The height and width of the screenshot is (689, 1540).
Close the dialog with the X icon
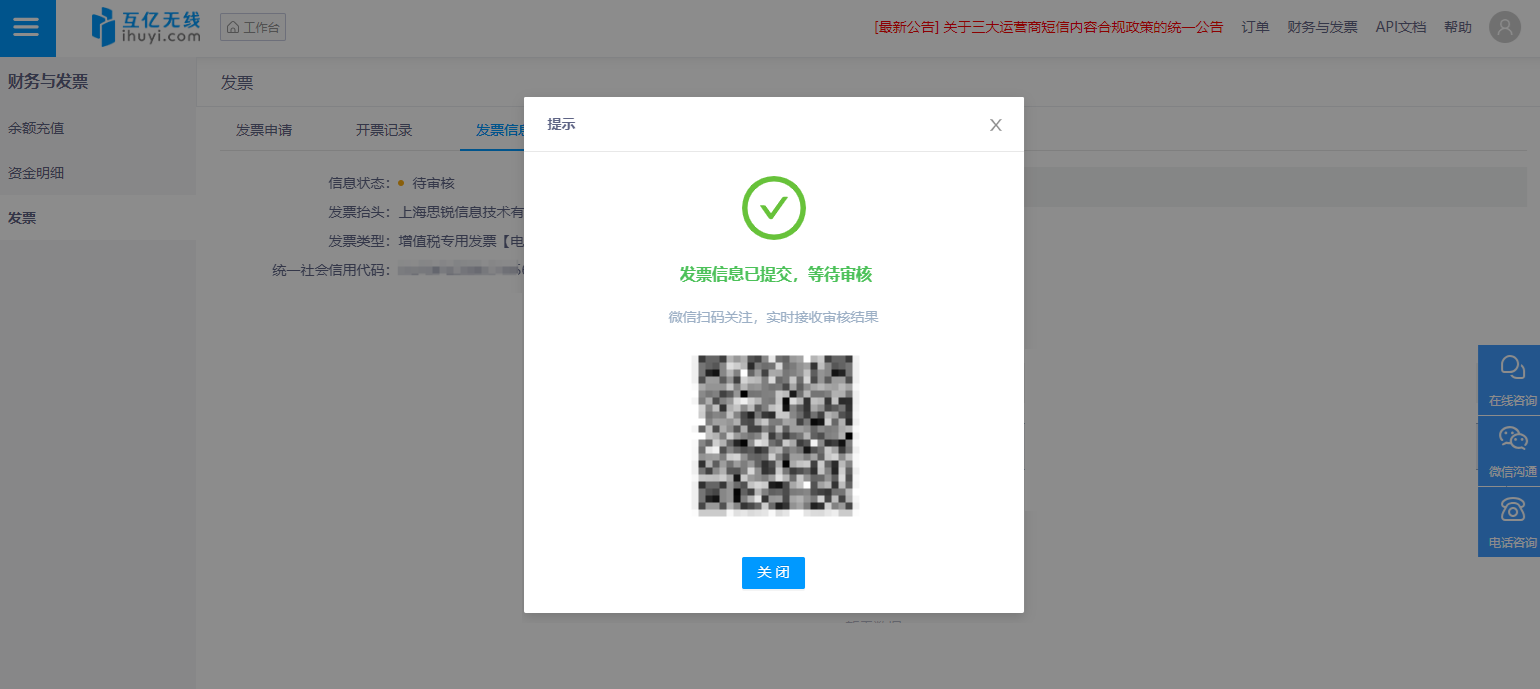point(995,125)
